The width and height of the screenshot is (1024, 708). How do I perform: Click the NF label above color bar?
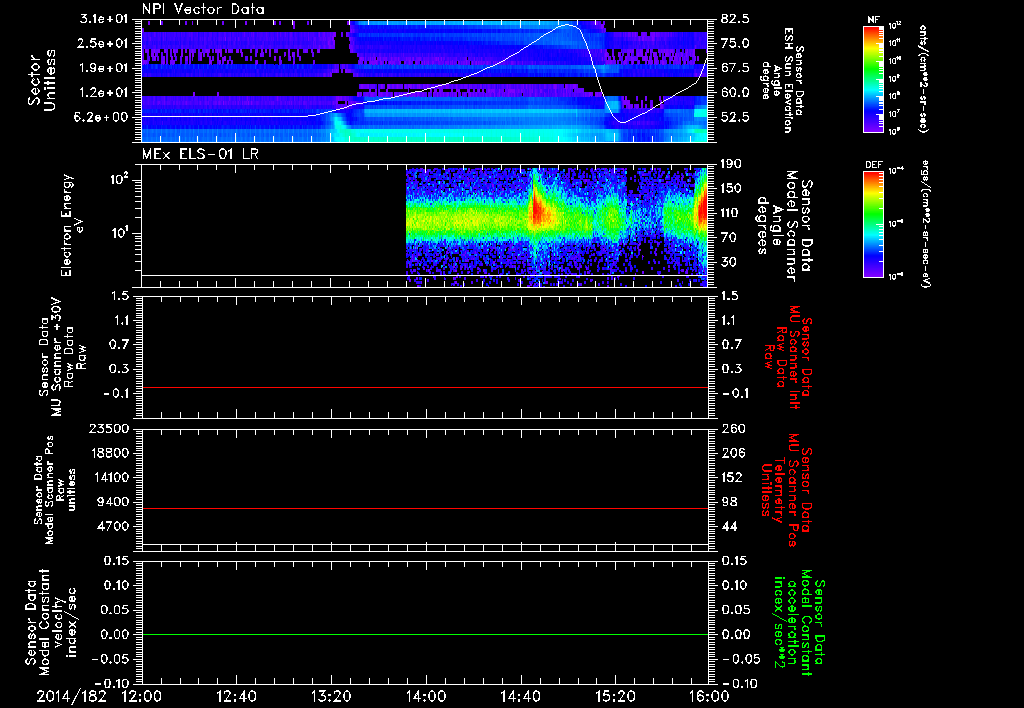[873, 20]
